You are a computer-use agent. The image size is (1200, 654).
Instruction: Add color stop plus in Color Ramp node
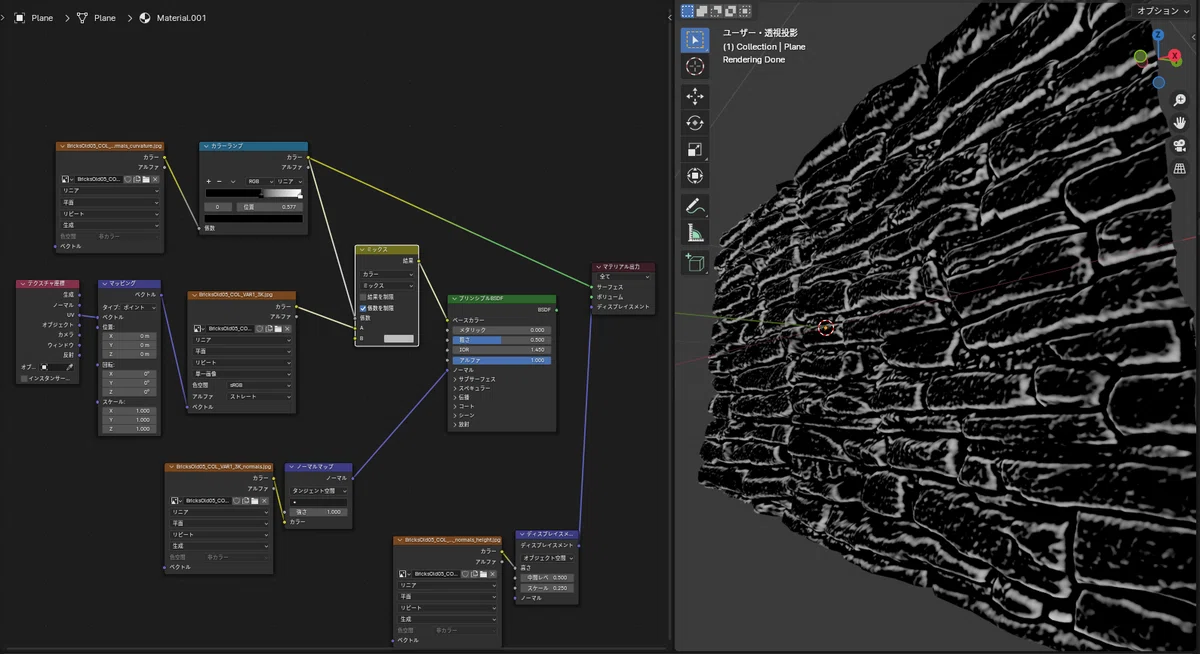click(x=208, y=181)
